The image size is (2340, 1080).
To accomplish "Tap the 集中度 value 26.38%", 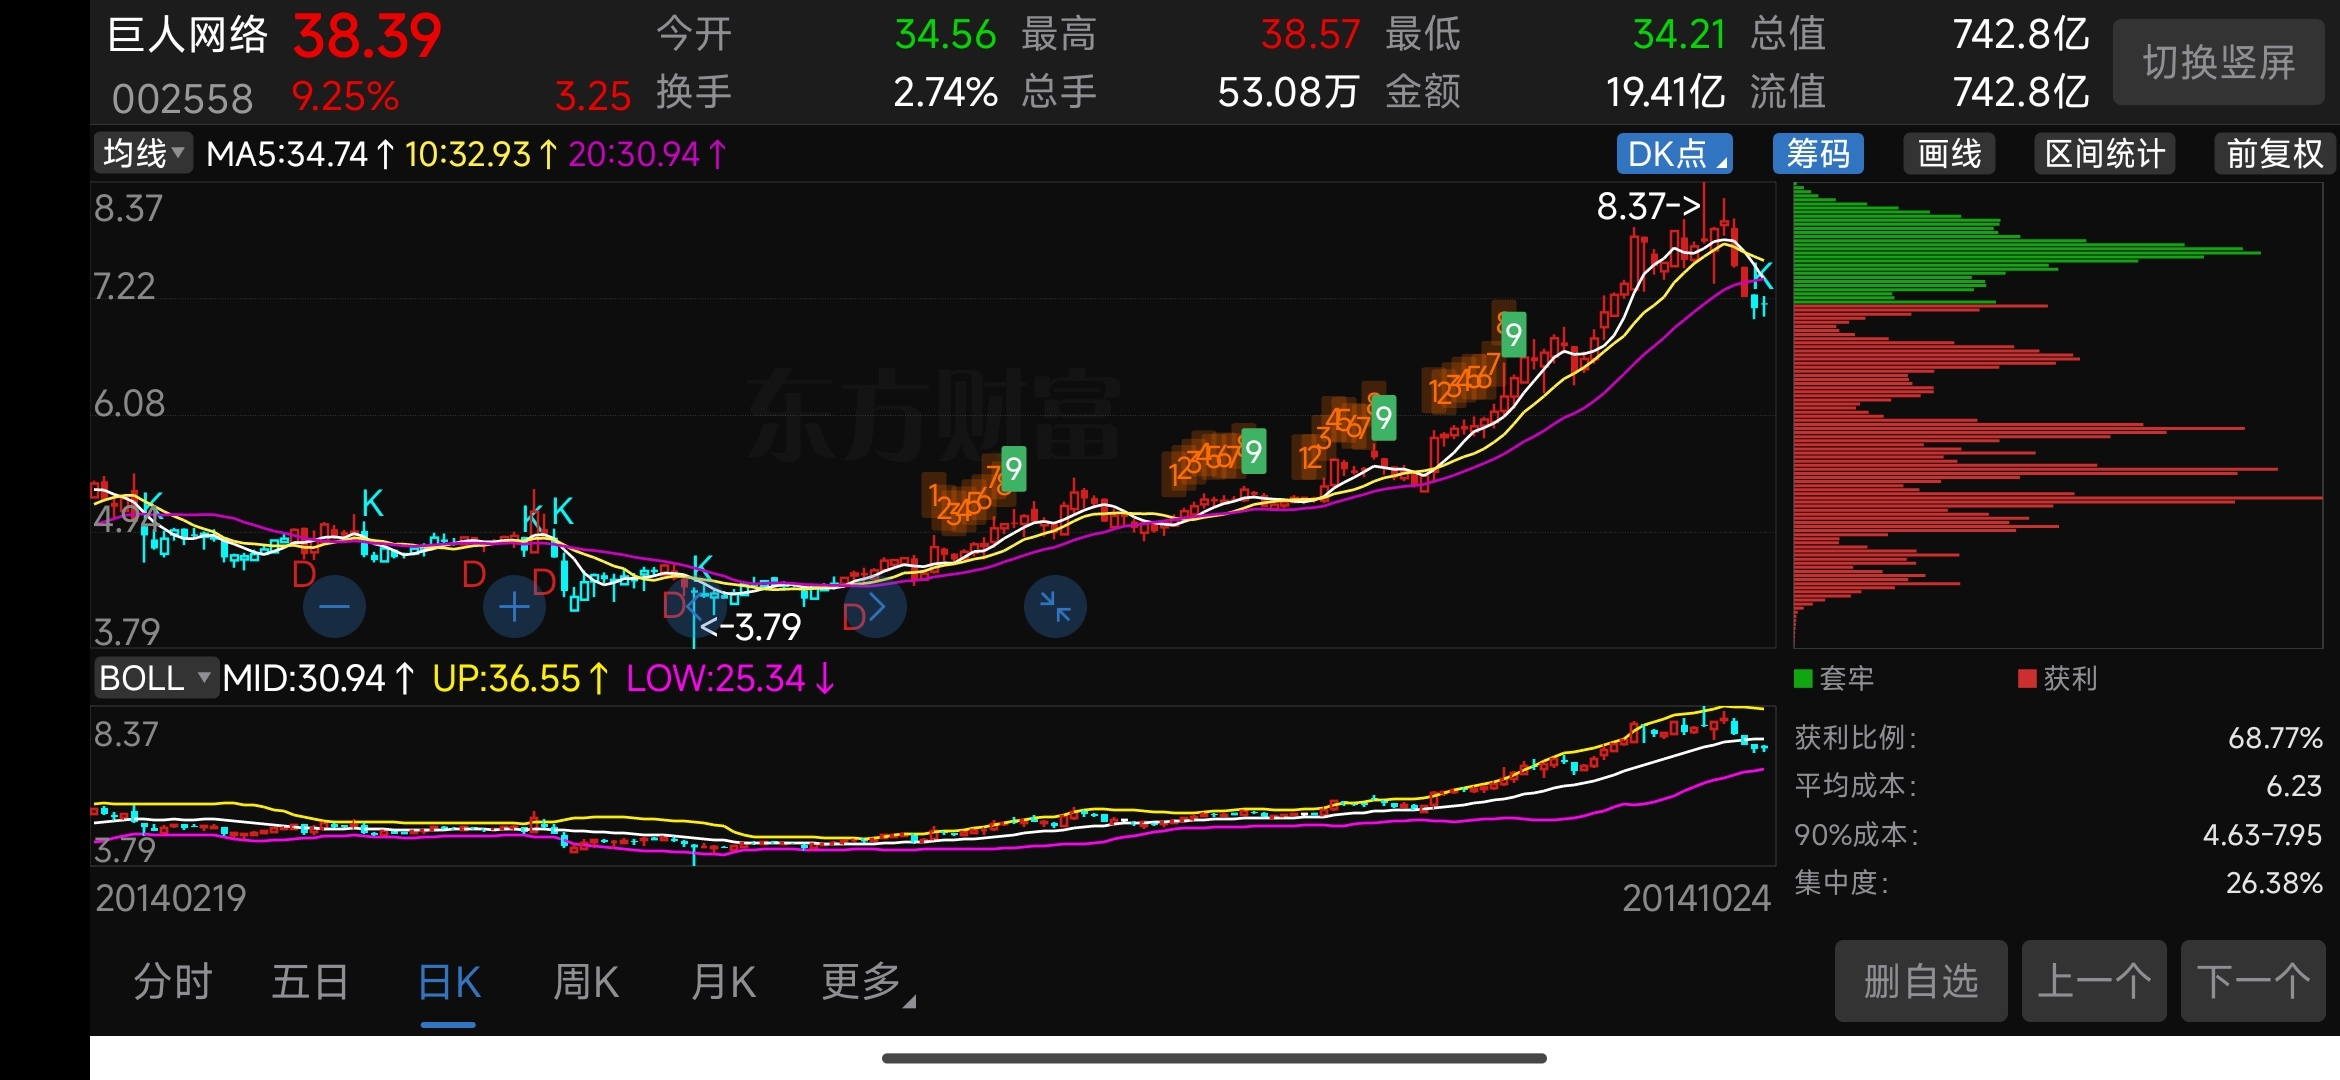I will point(2274,883).
